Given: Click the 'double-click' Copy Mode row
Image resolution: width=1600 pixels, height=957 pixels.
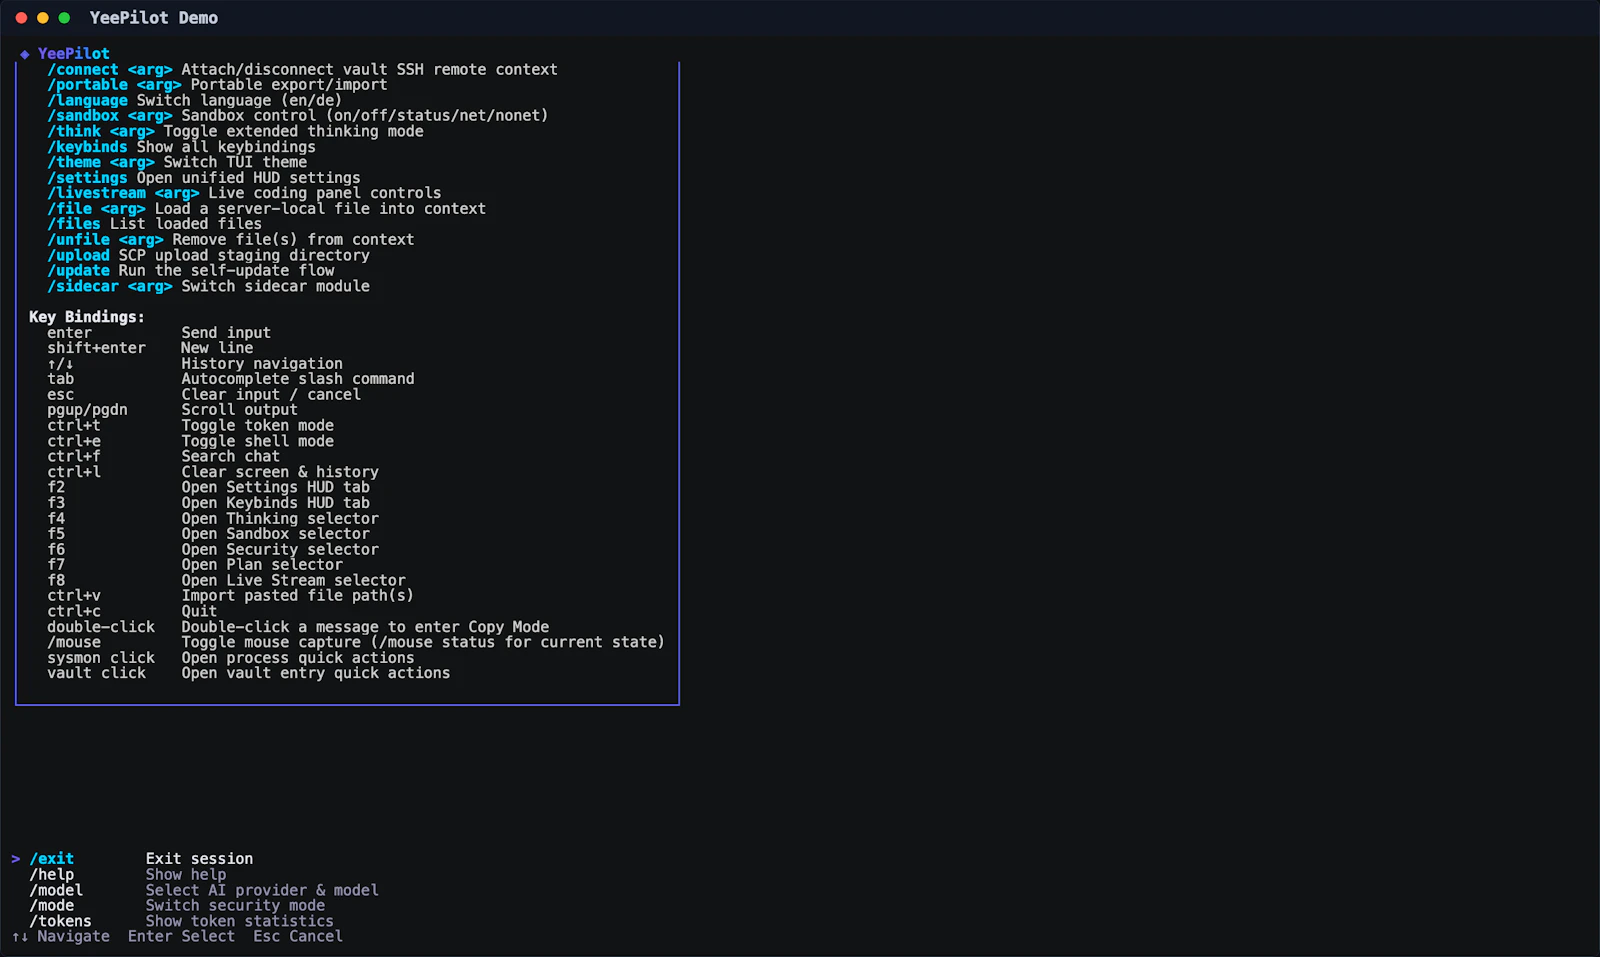Looking at the screenshot, I should coord(298,627).
